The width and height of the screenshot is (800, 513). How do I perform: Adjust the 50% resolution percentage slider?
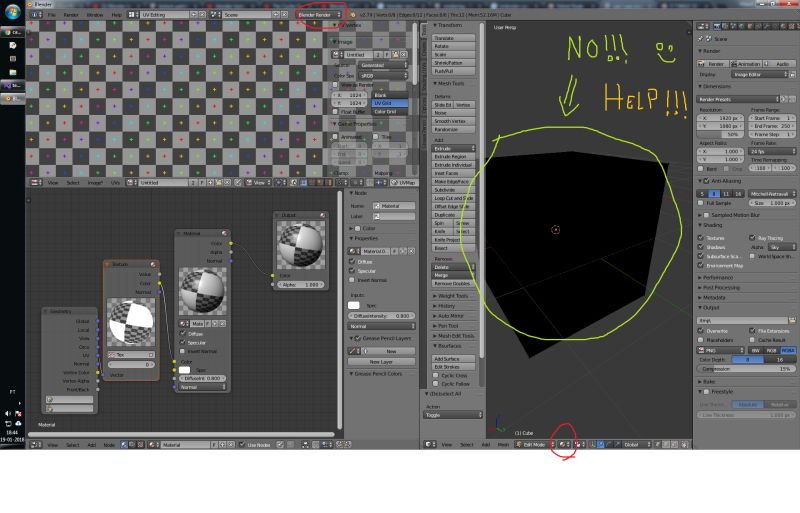tap(720, 134)
